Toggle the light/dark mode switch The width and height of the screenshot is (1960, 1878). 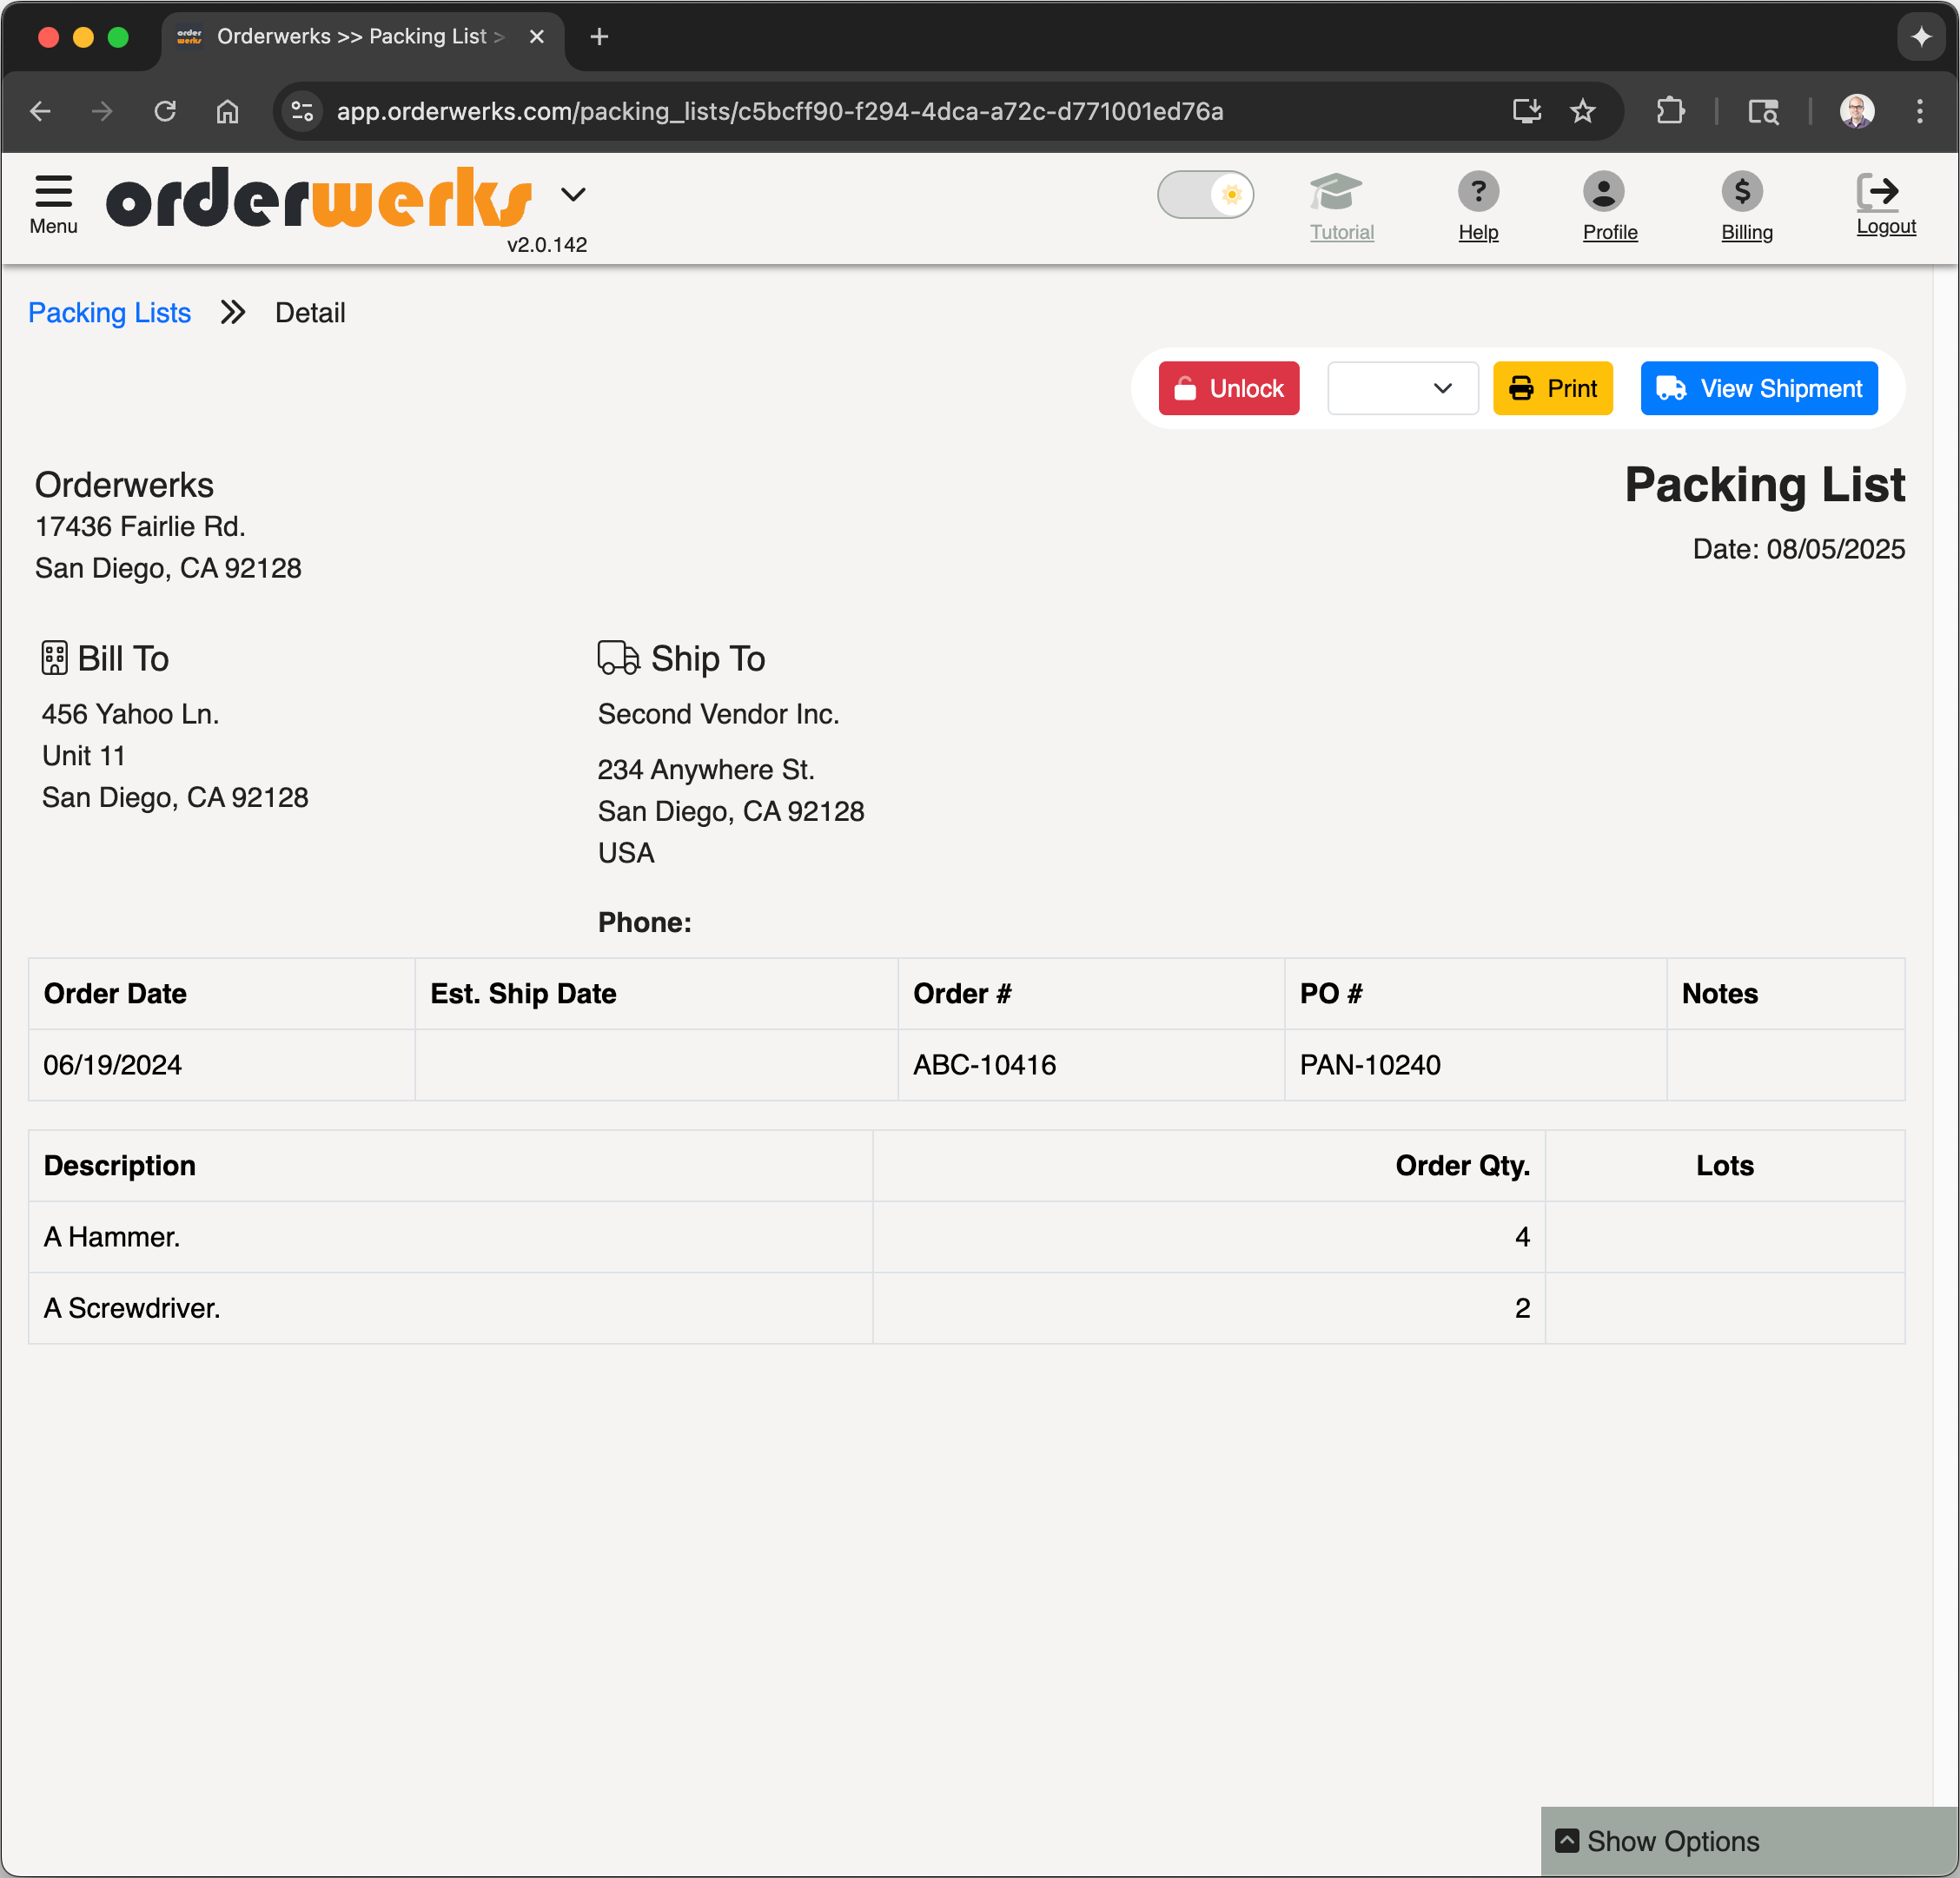click(1205, 194)
